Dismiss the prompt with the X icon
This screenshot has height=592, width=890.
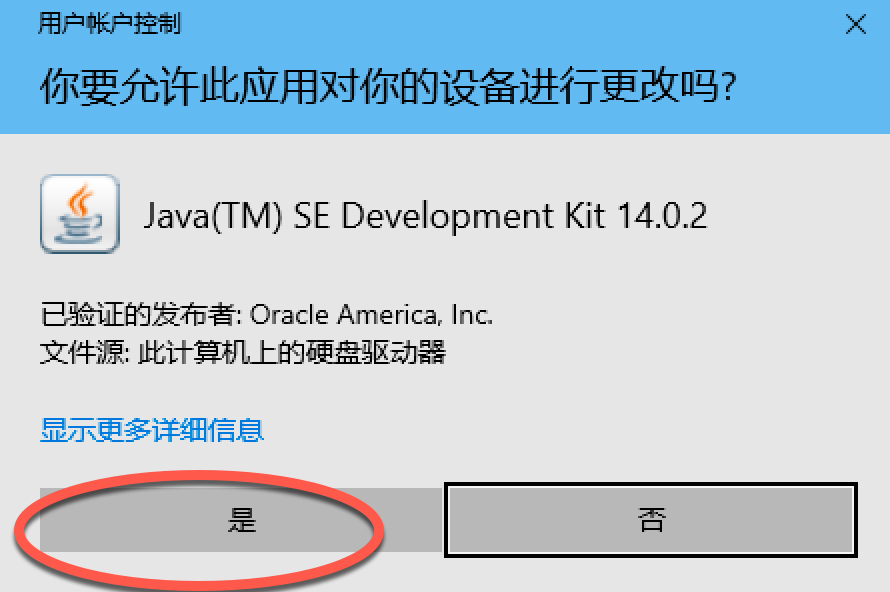click(855, 24)
